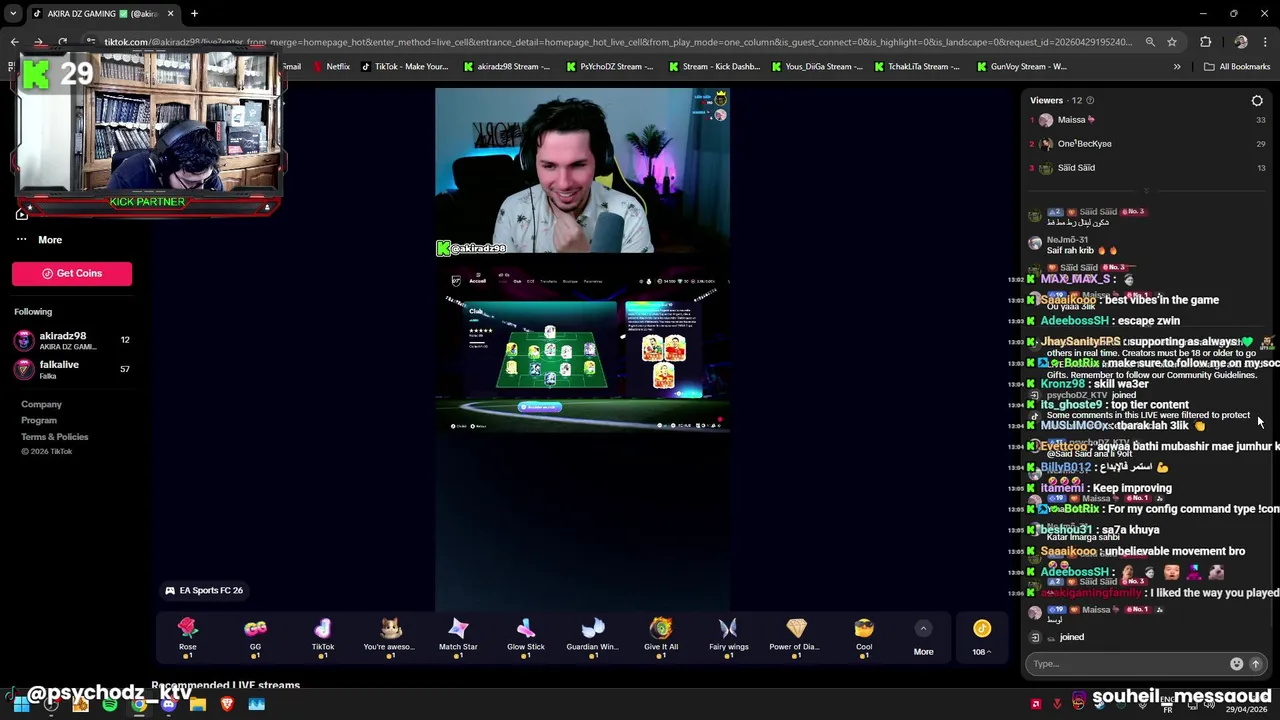Image resolution: width=1280 pixels, height=720 pixels.
Task: Click the live stream video
Action: [x=582, y=348]
